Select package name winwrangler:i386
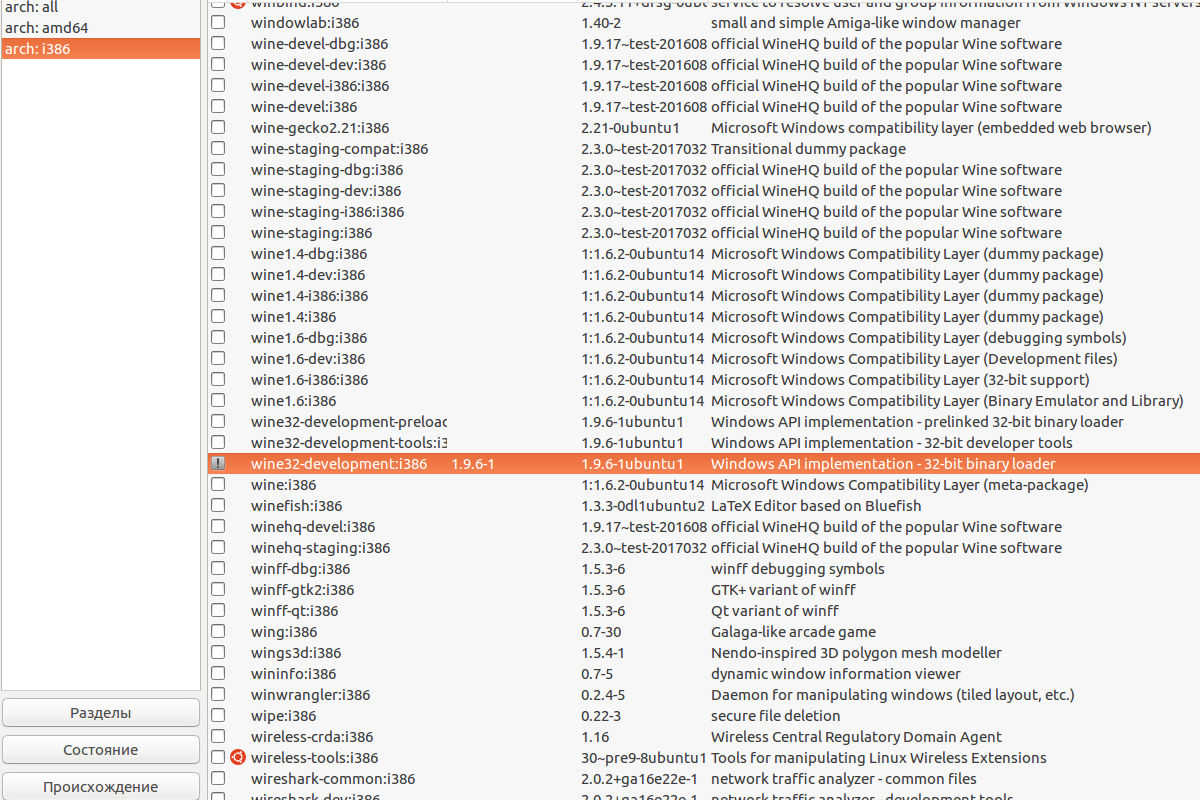This screenshot has width=1200, height=800. pyautogui.click(x=310, y=694)
